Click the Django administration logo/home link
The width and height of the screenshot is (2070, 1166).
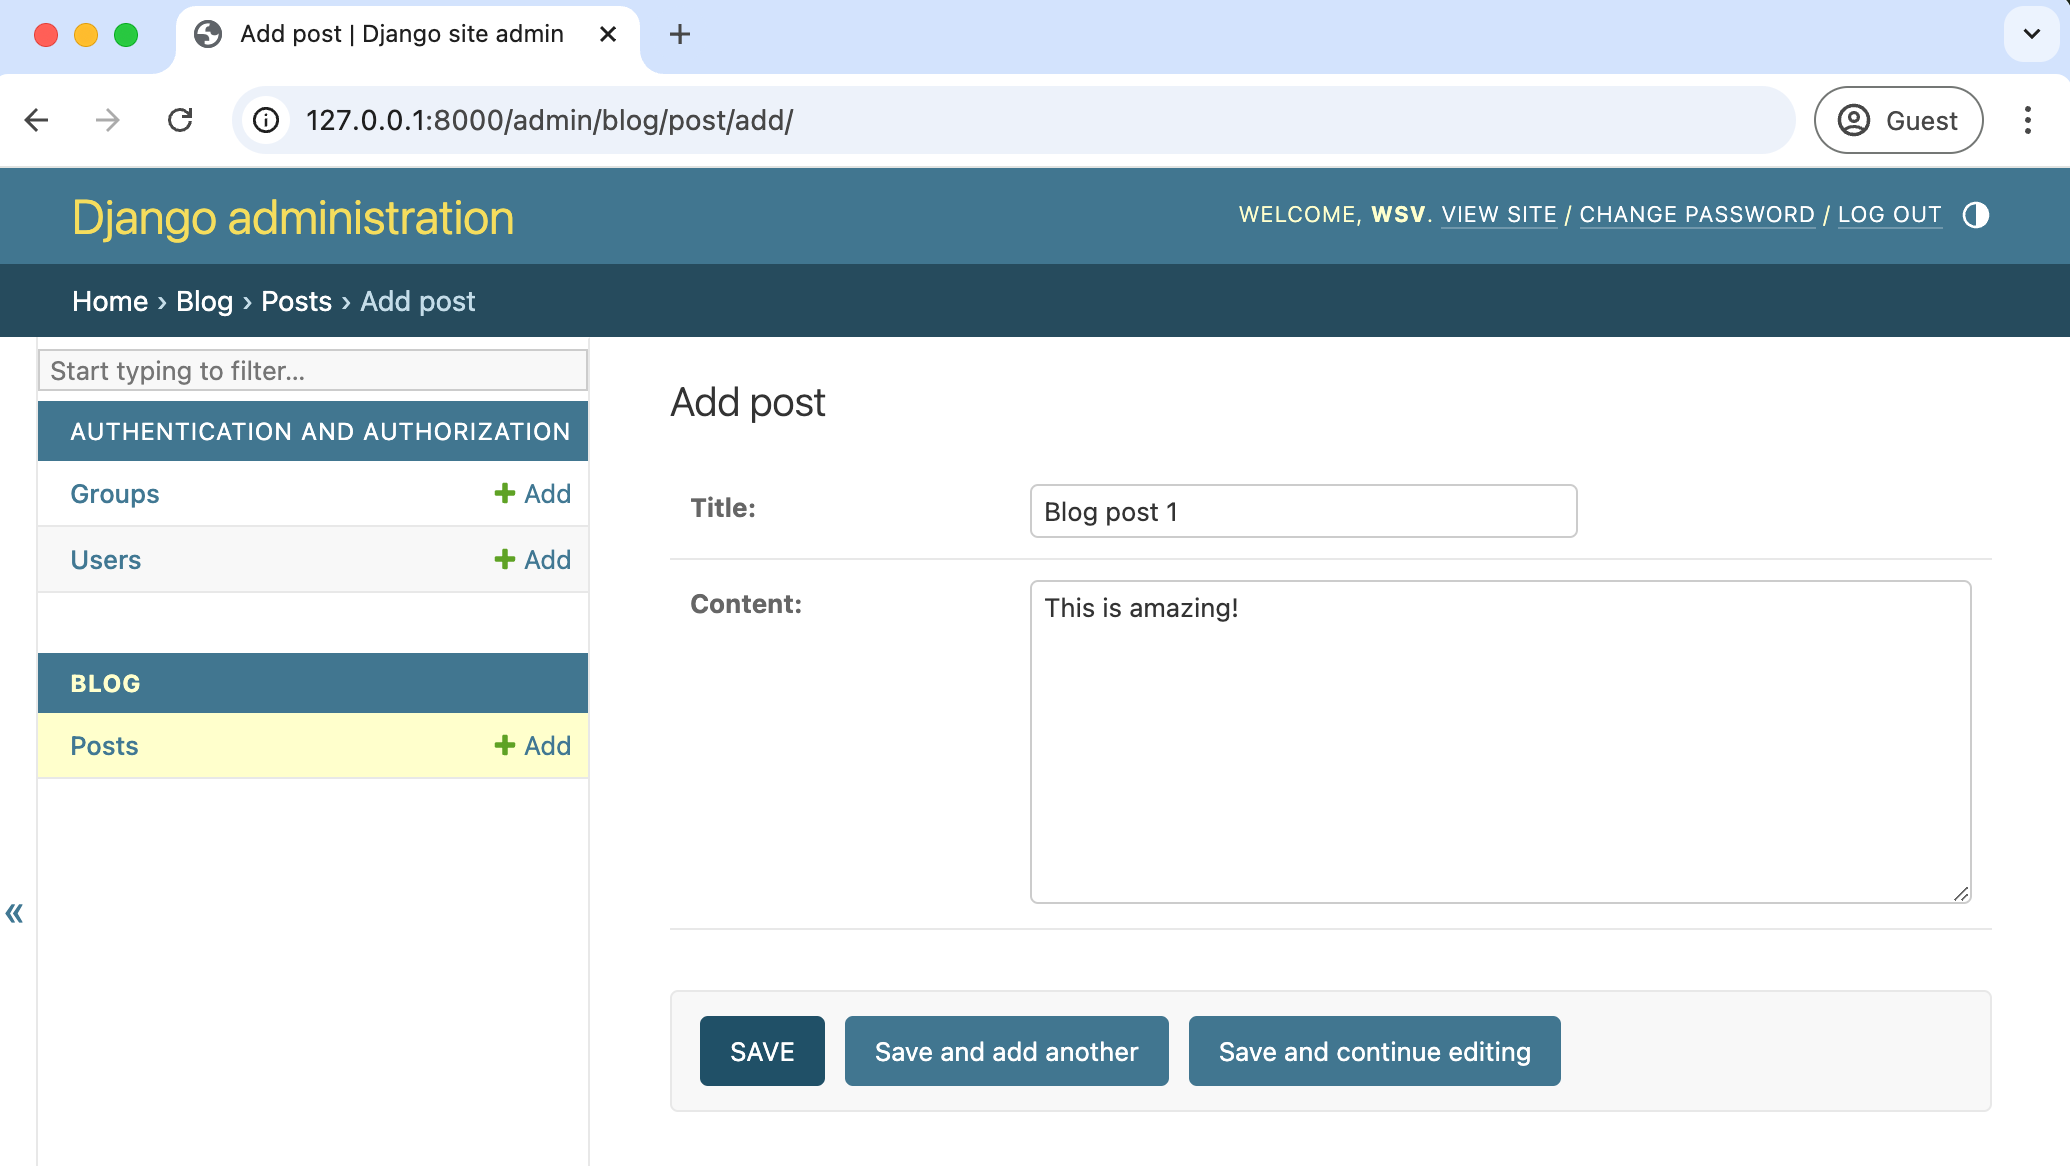(291, 216)
